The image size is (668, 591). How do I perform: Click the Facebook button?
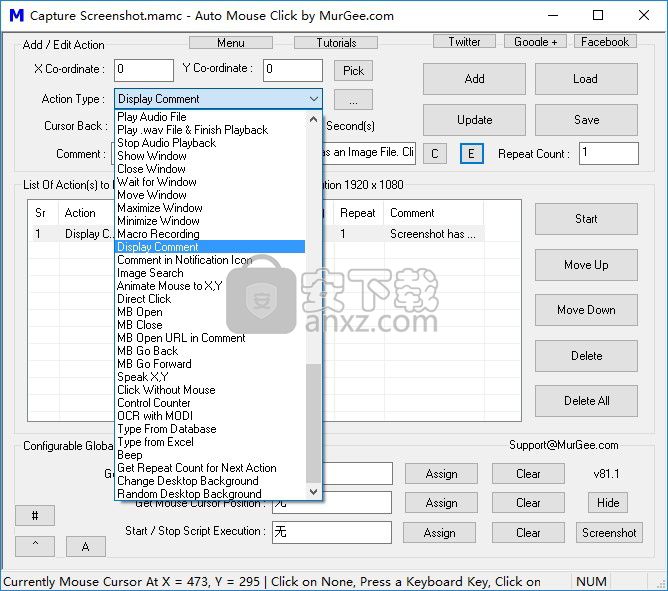[x=605, y=41]
